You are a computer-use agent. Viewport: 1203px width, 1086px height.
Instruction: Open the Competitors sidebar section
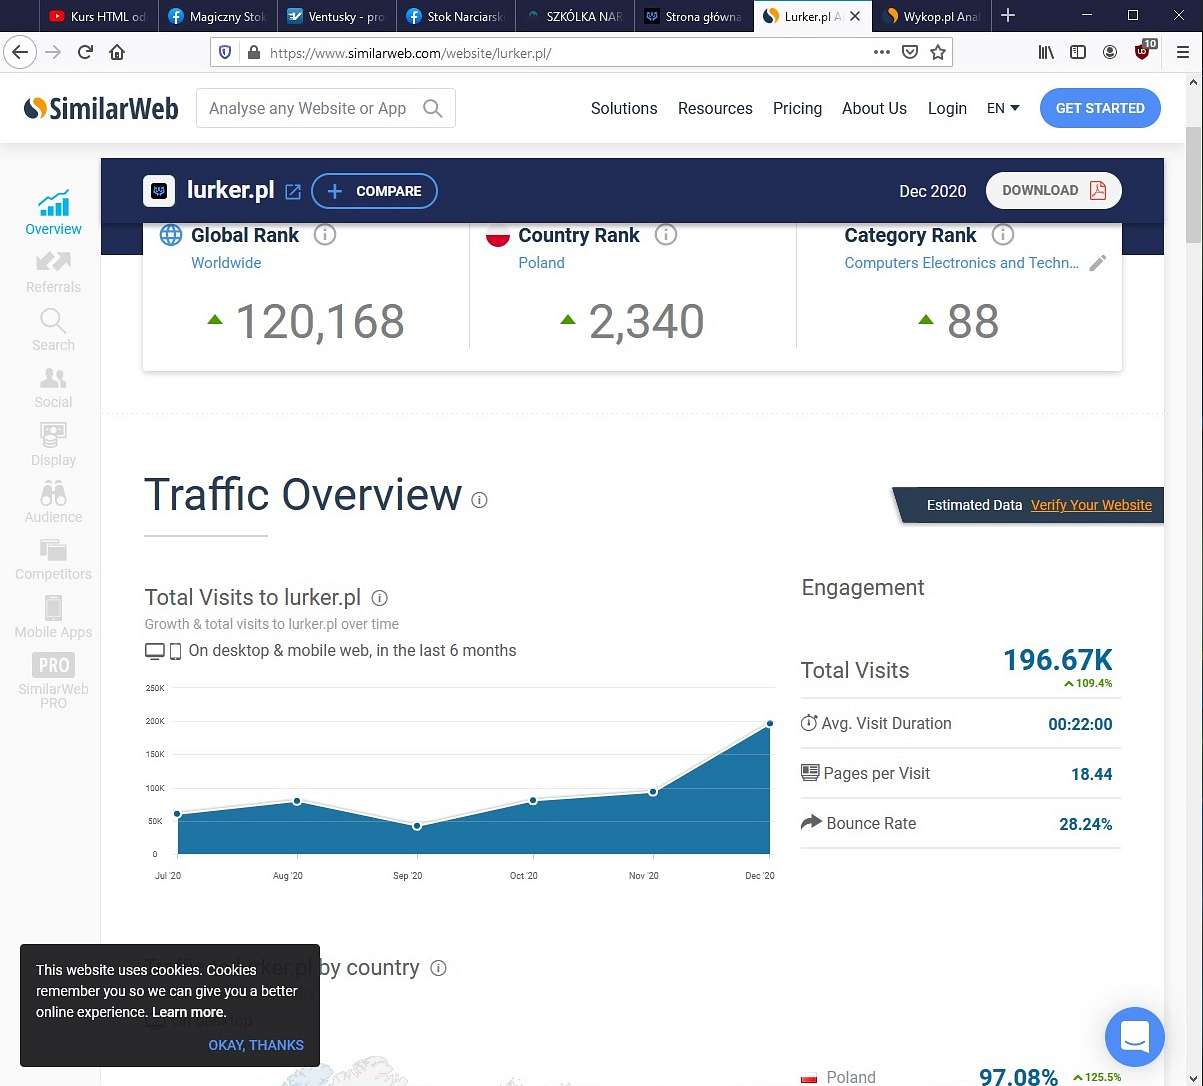(x=53, y=560)
